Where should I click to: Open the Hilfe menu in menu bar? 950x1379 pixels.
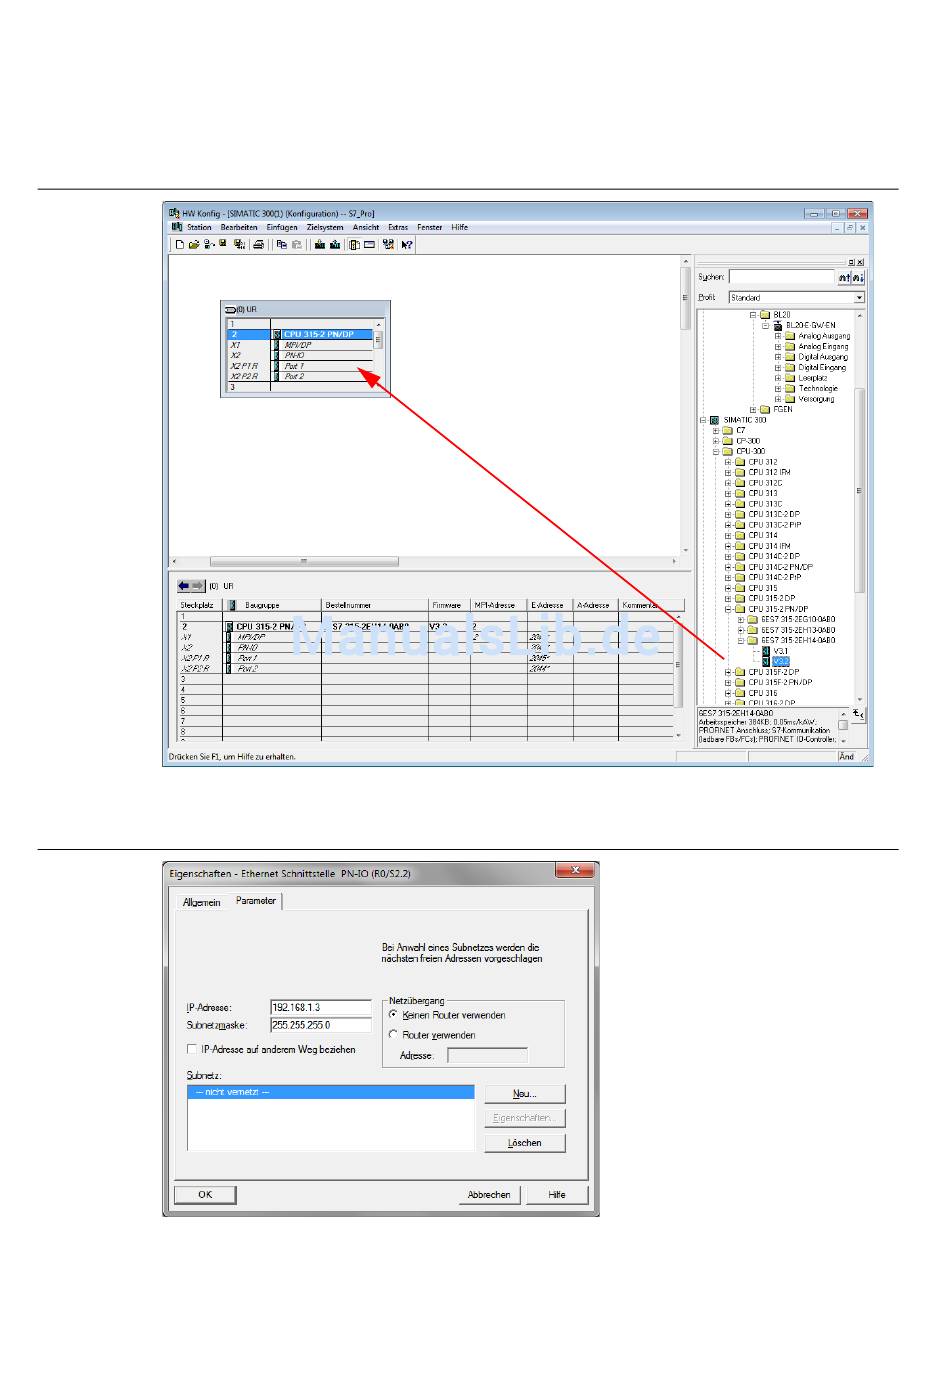click(x=460, y=227)
